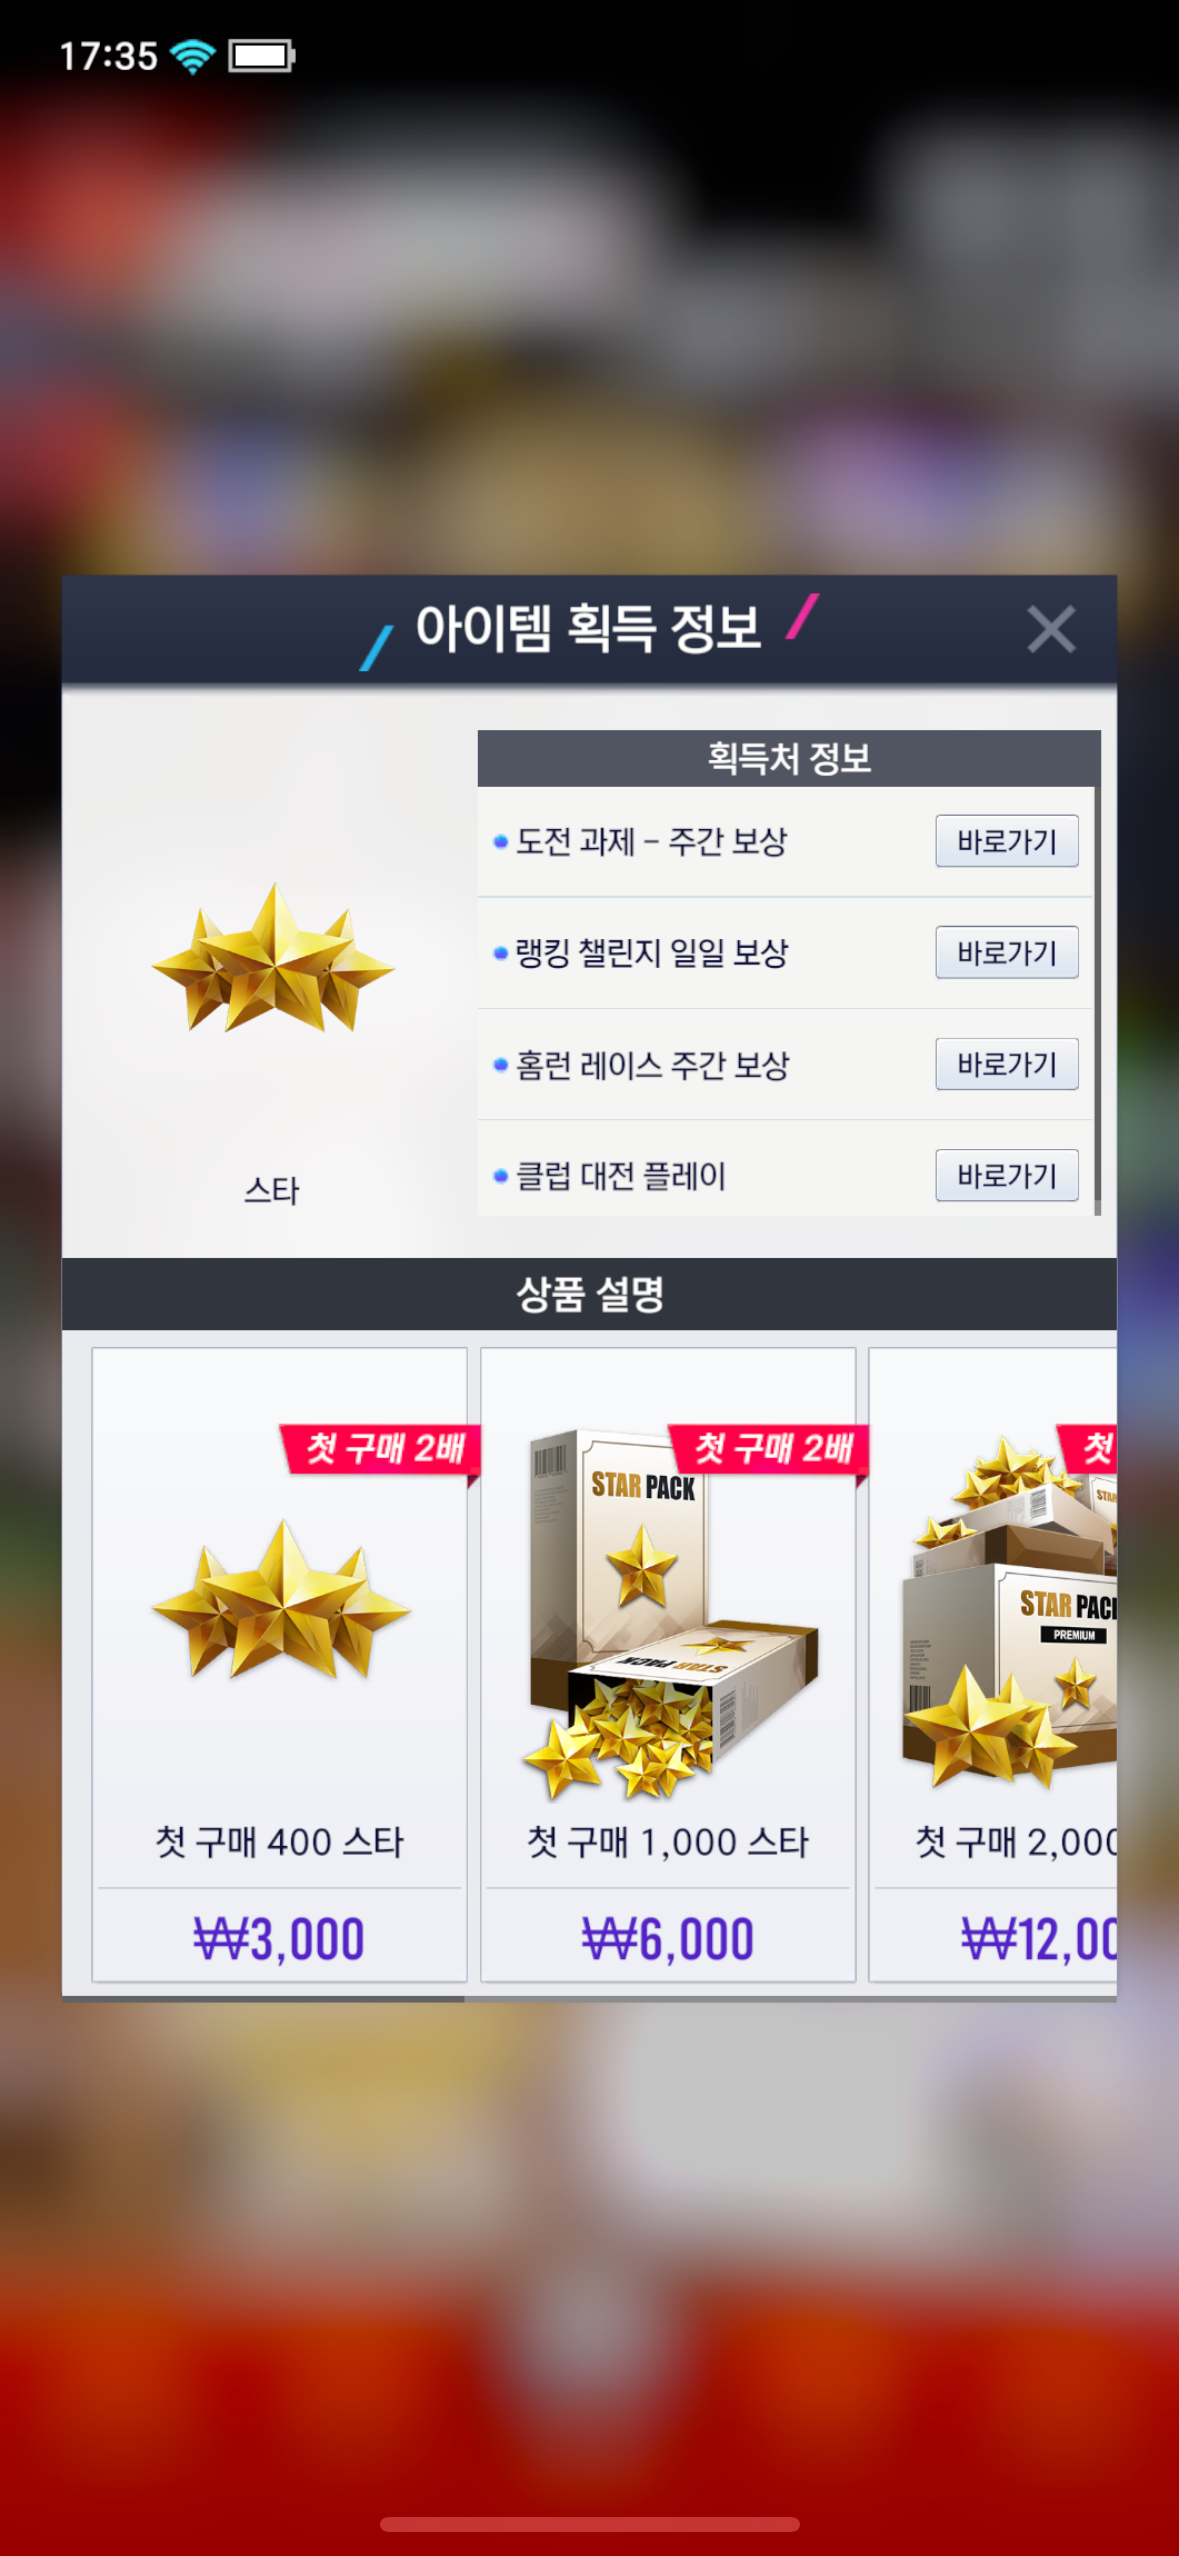Go to 도전 과제 - 주간 보상 via 바로가기

[x=1006, y=840]
